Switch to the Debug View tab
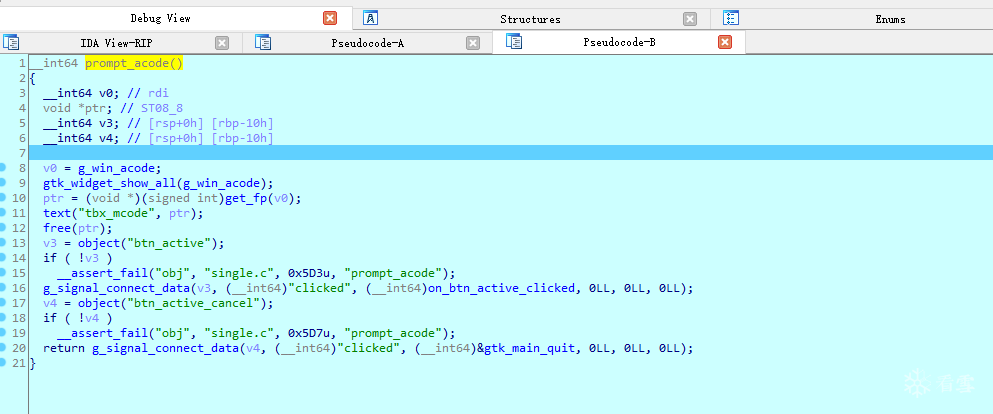Image resolution: width=993 pixels, height=414 pixels. point(160,18)
